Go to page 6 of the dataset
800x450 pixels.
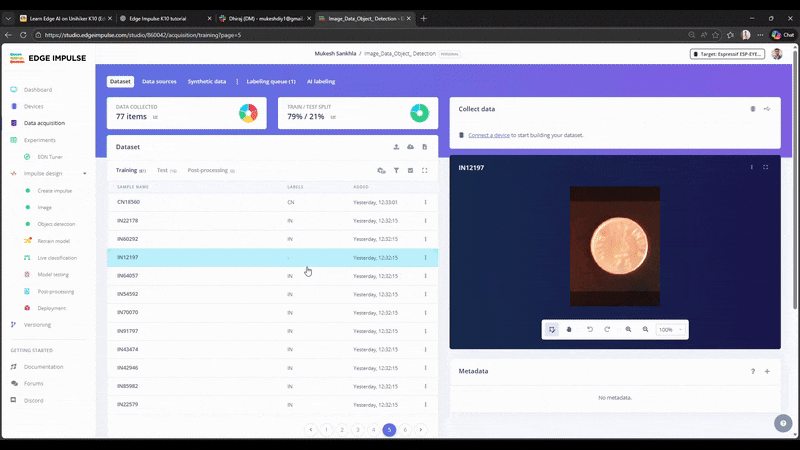(x=405, y=430)
